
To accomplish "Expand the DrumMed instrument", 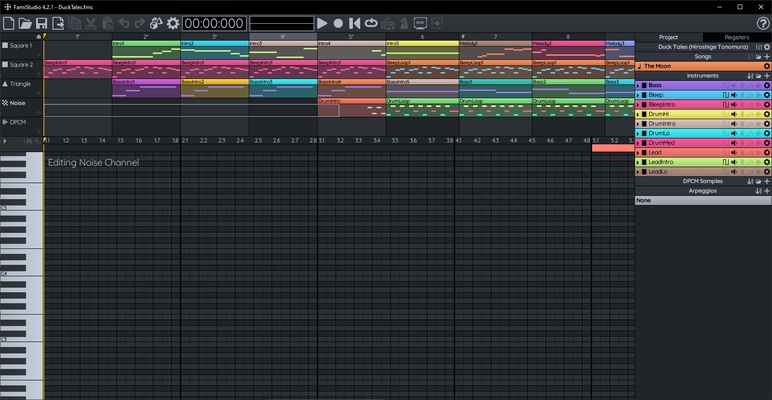I will pos(638,143).
